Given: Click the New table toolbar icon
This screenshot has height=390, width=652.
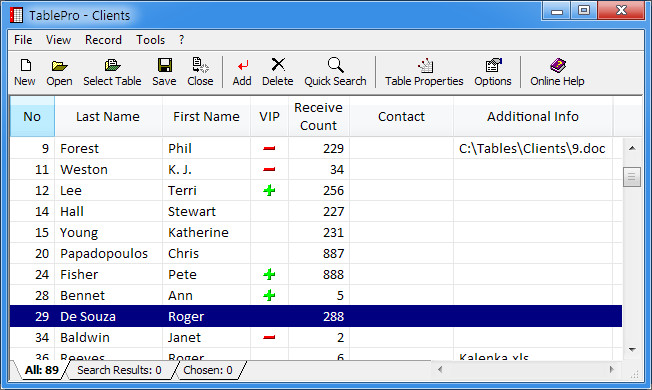Looking at the screenshot, I should click(x=25, y=65).
